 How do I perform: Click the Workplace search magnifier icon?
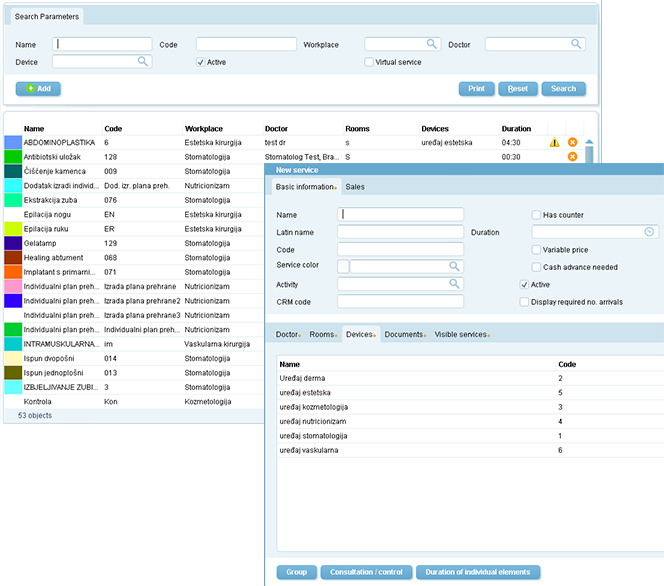[432, 44]
